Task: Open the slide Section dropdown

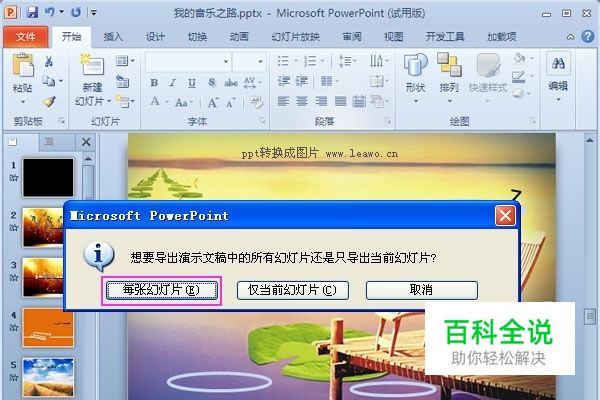Action: pos(126,101)
